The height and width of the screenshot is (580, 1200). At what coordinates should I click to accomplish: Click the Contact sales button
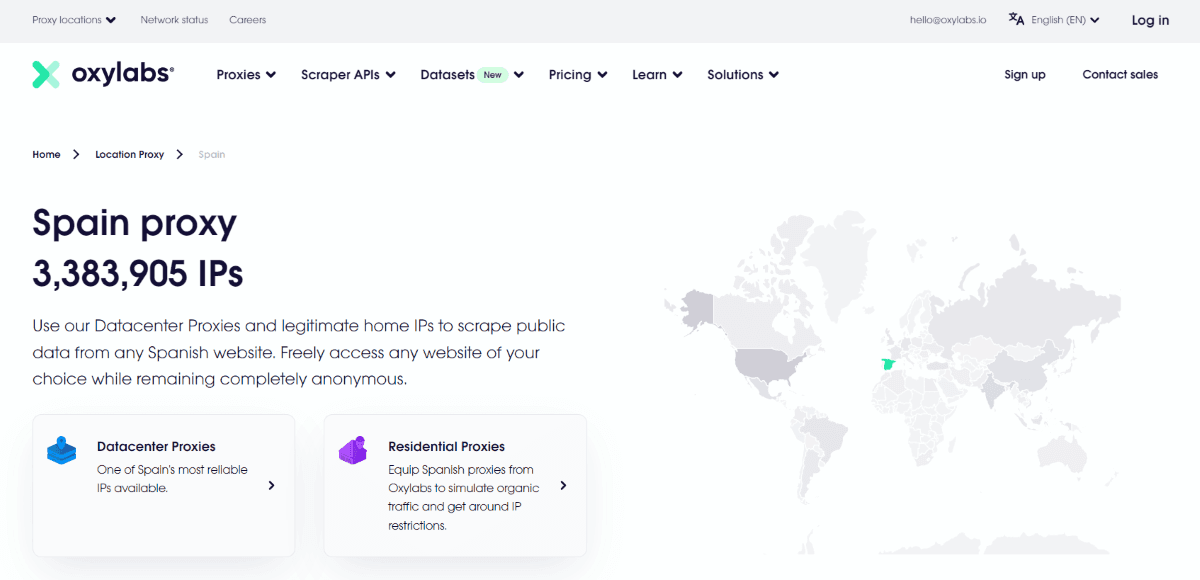point(1120,75)
